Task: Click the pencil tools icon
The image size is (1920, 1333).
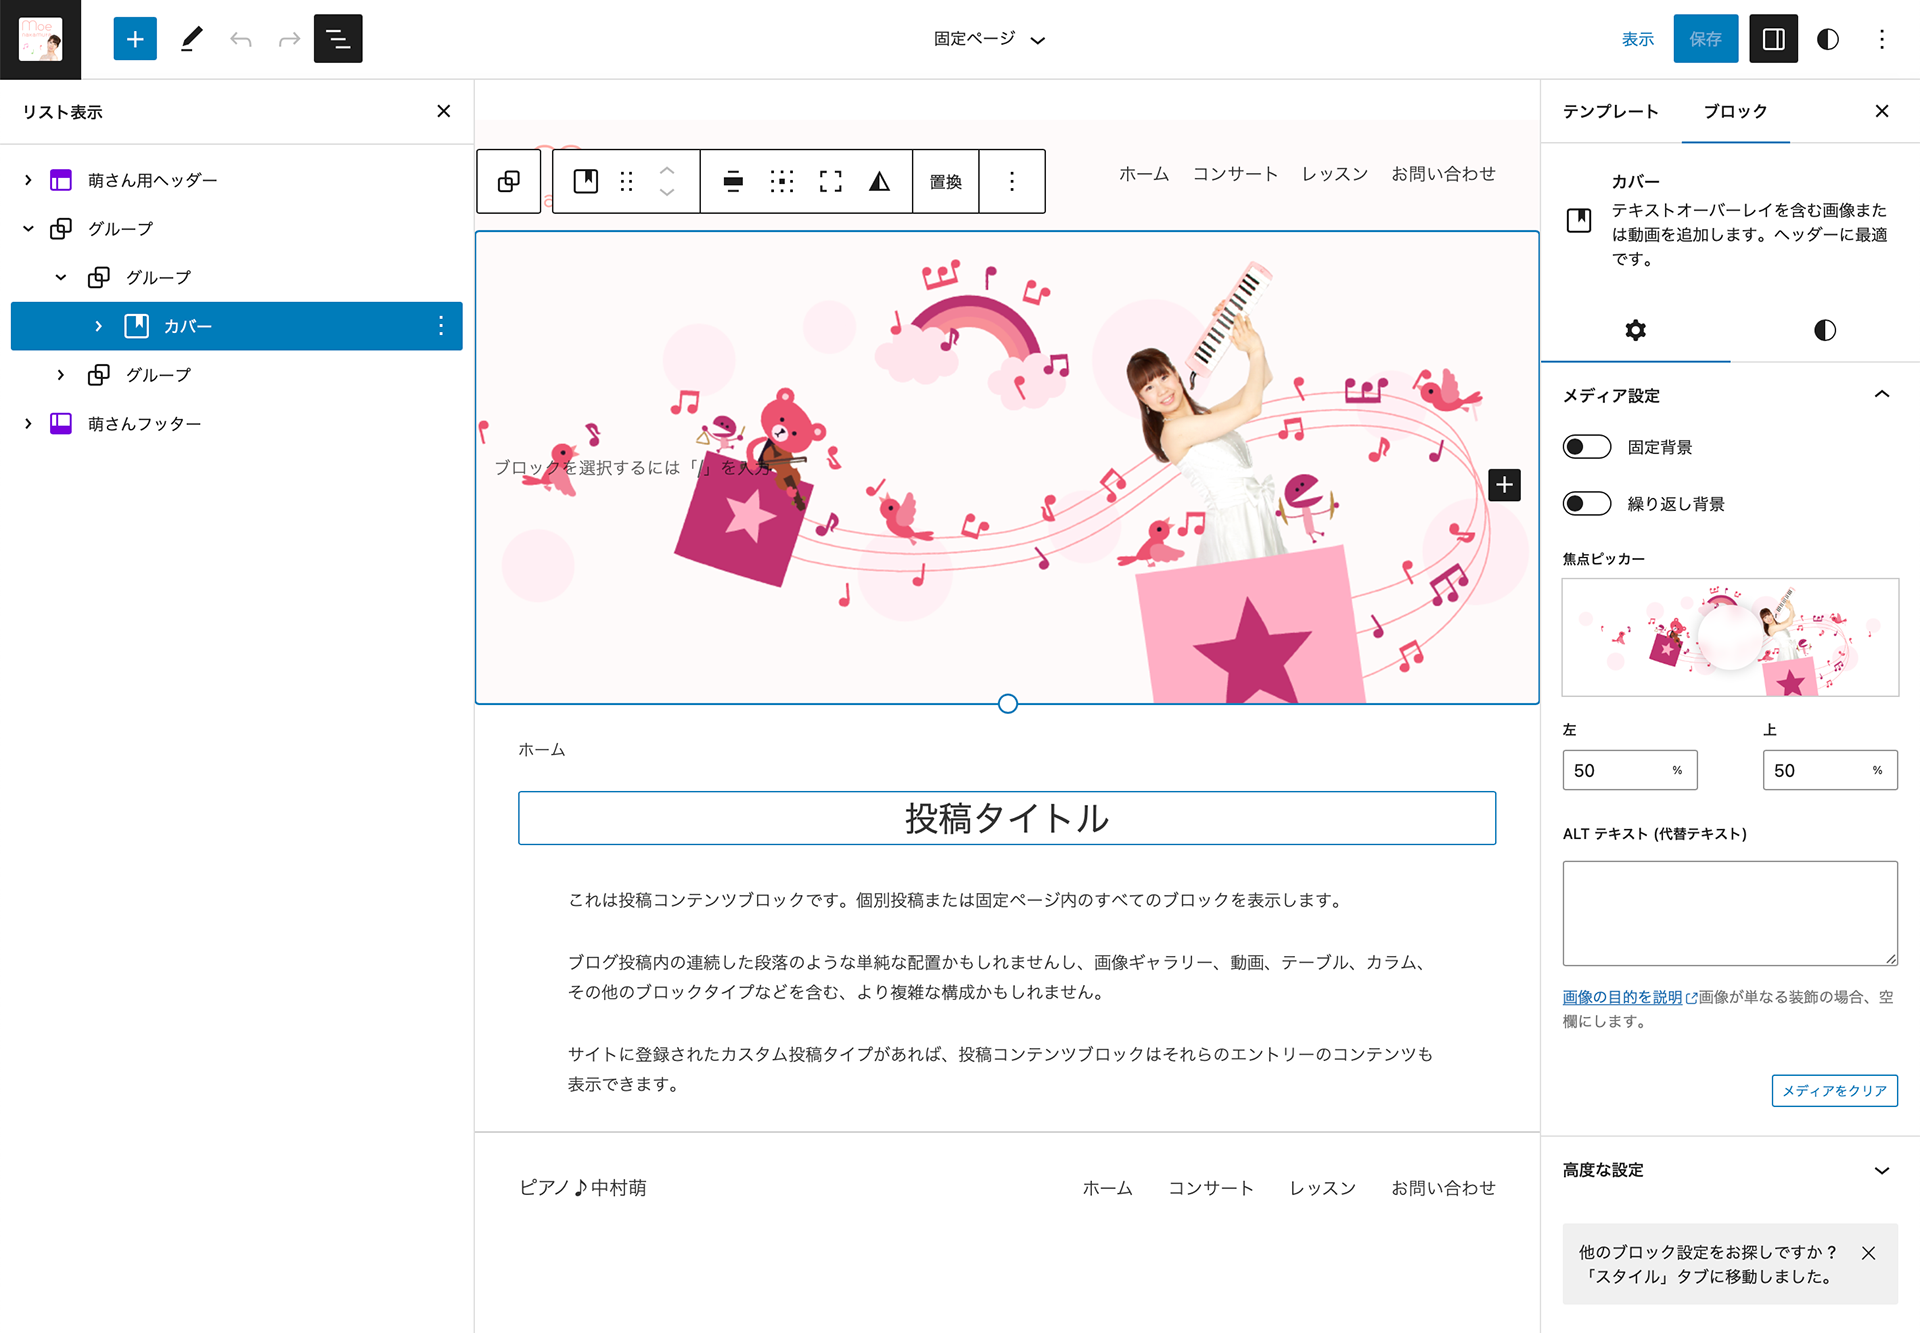Action: (x=191, y=39)
